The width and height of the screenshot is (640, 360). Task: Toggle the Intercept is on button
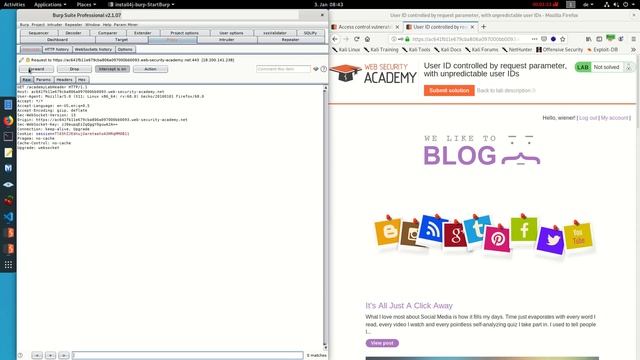coord(112,69)
